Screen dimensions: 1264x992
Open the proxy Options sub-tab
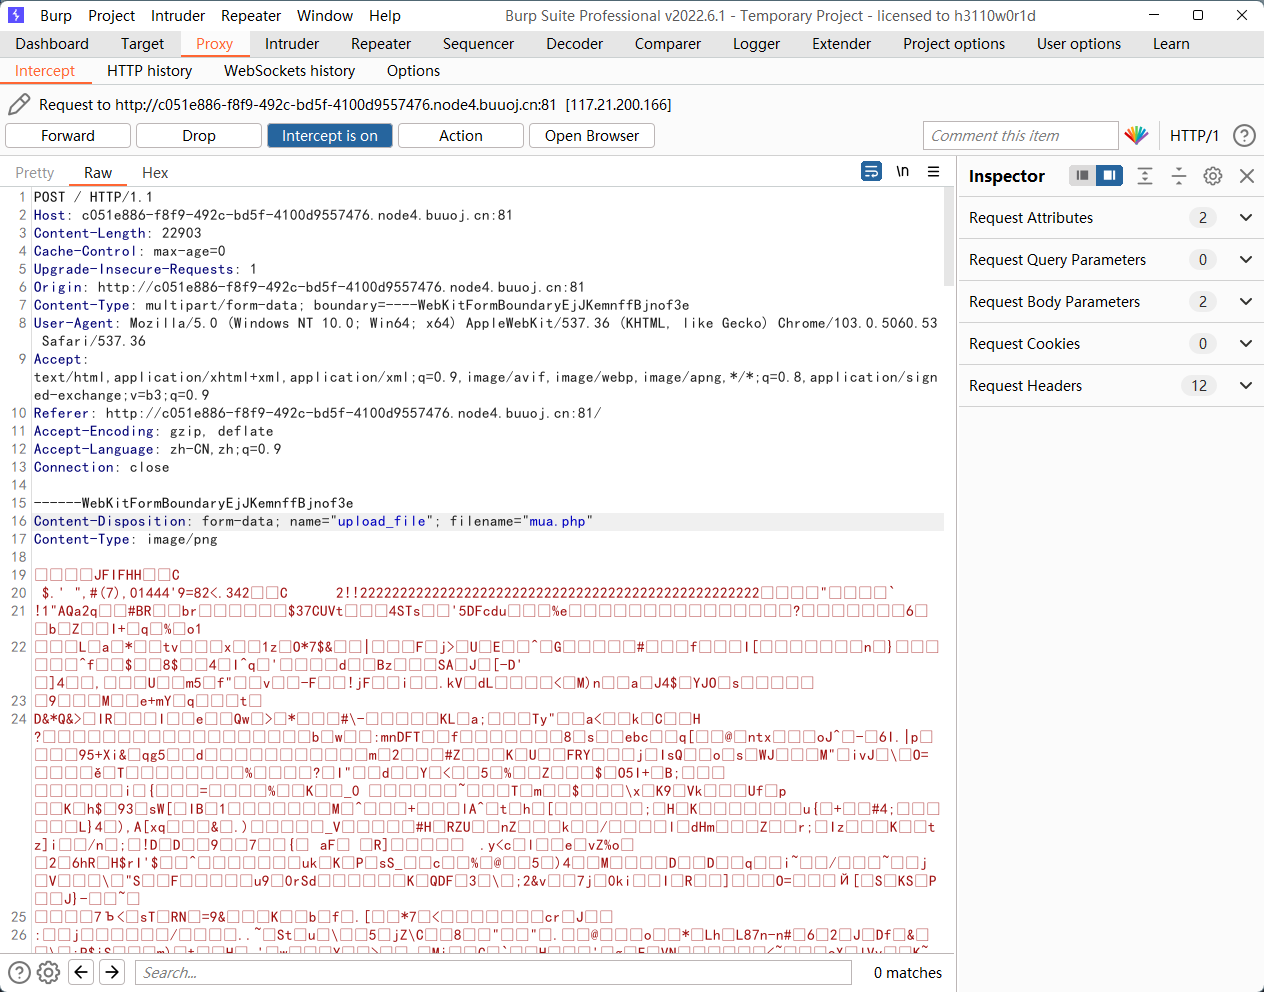click(413, 70)
